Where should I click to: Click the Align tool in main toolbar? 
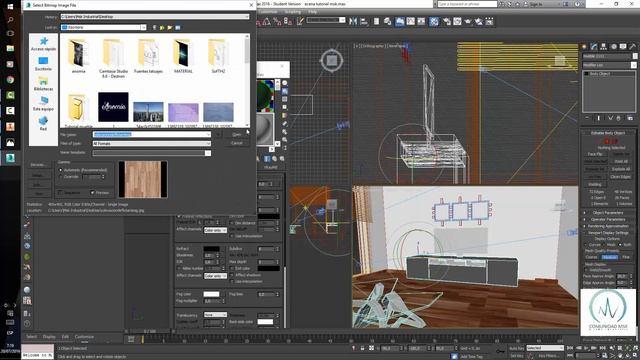point(364,21)
